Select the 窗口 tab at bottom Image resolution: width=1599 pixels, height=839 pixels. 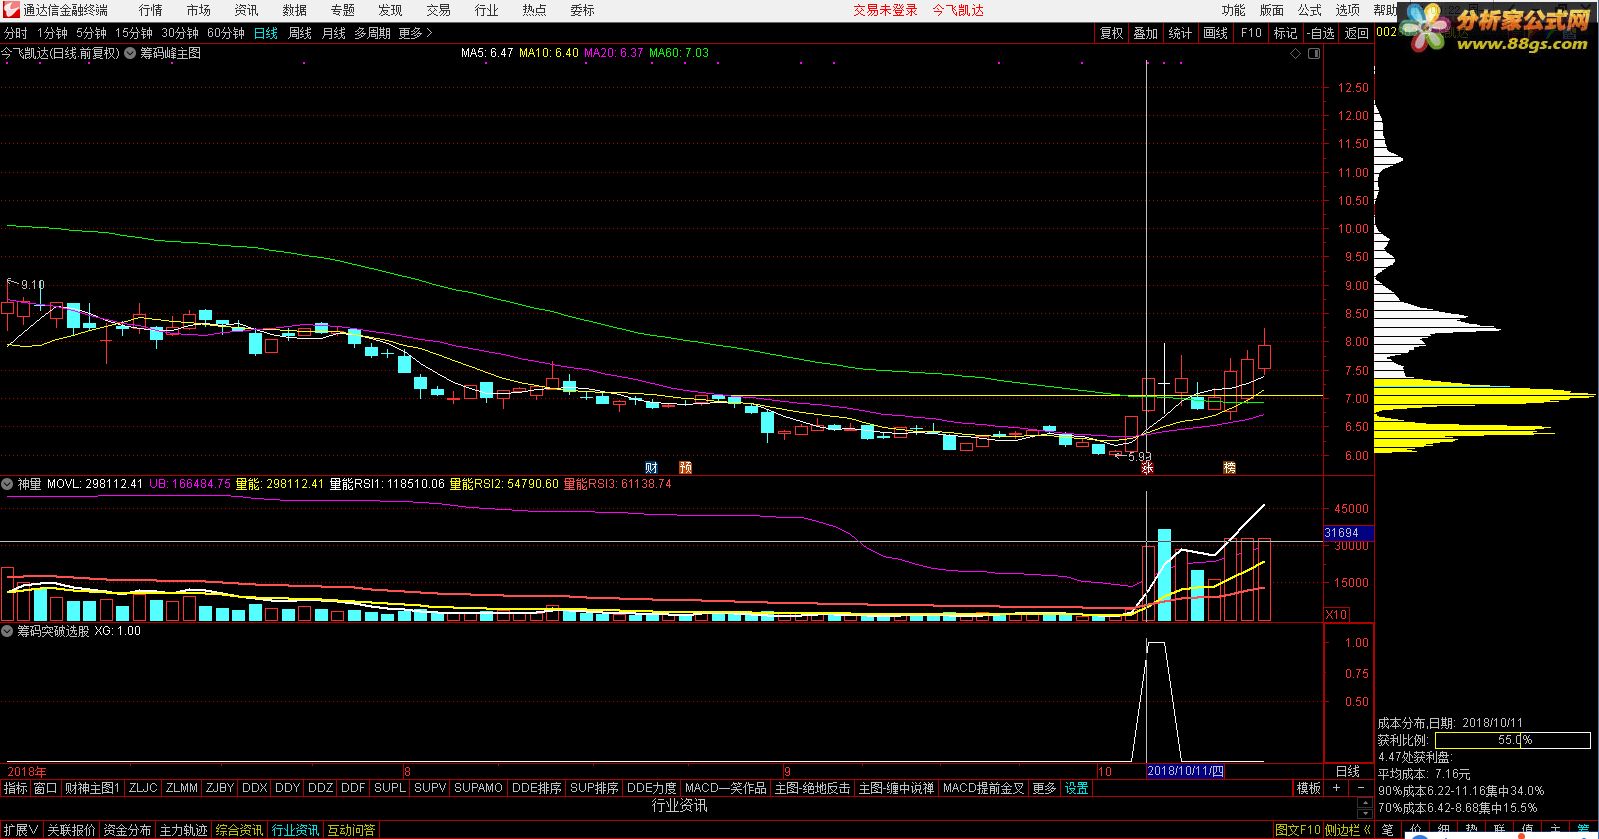coord(45,788)
